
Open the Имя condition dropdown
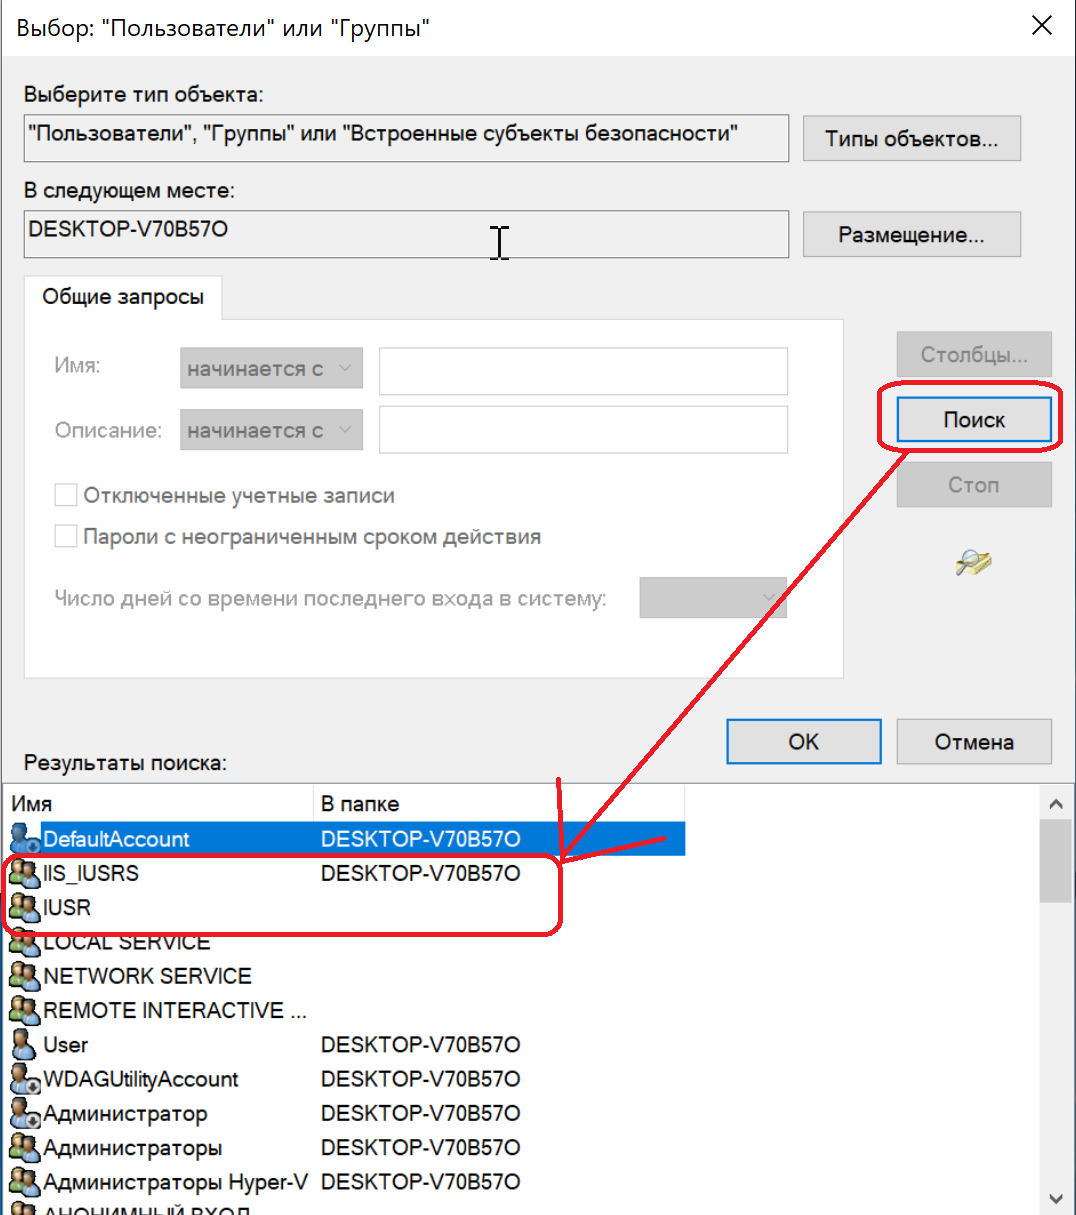point(271,368)
